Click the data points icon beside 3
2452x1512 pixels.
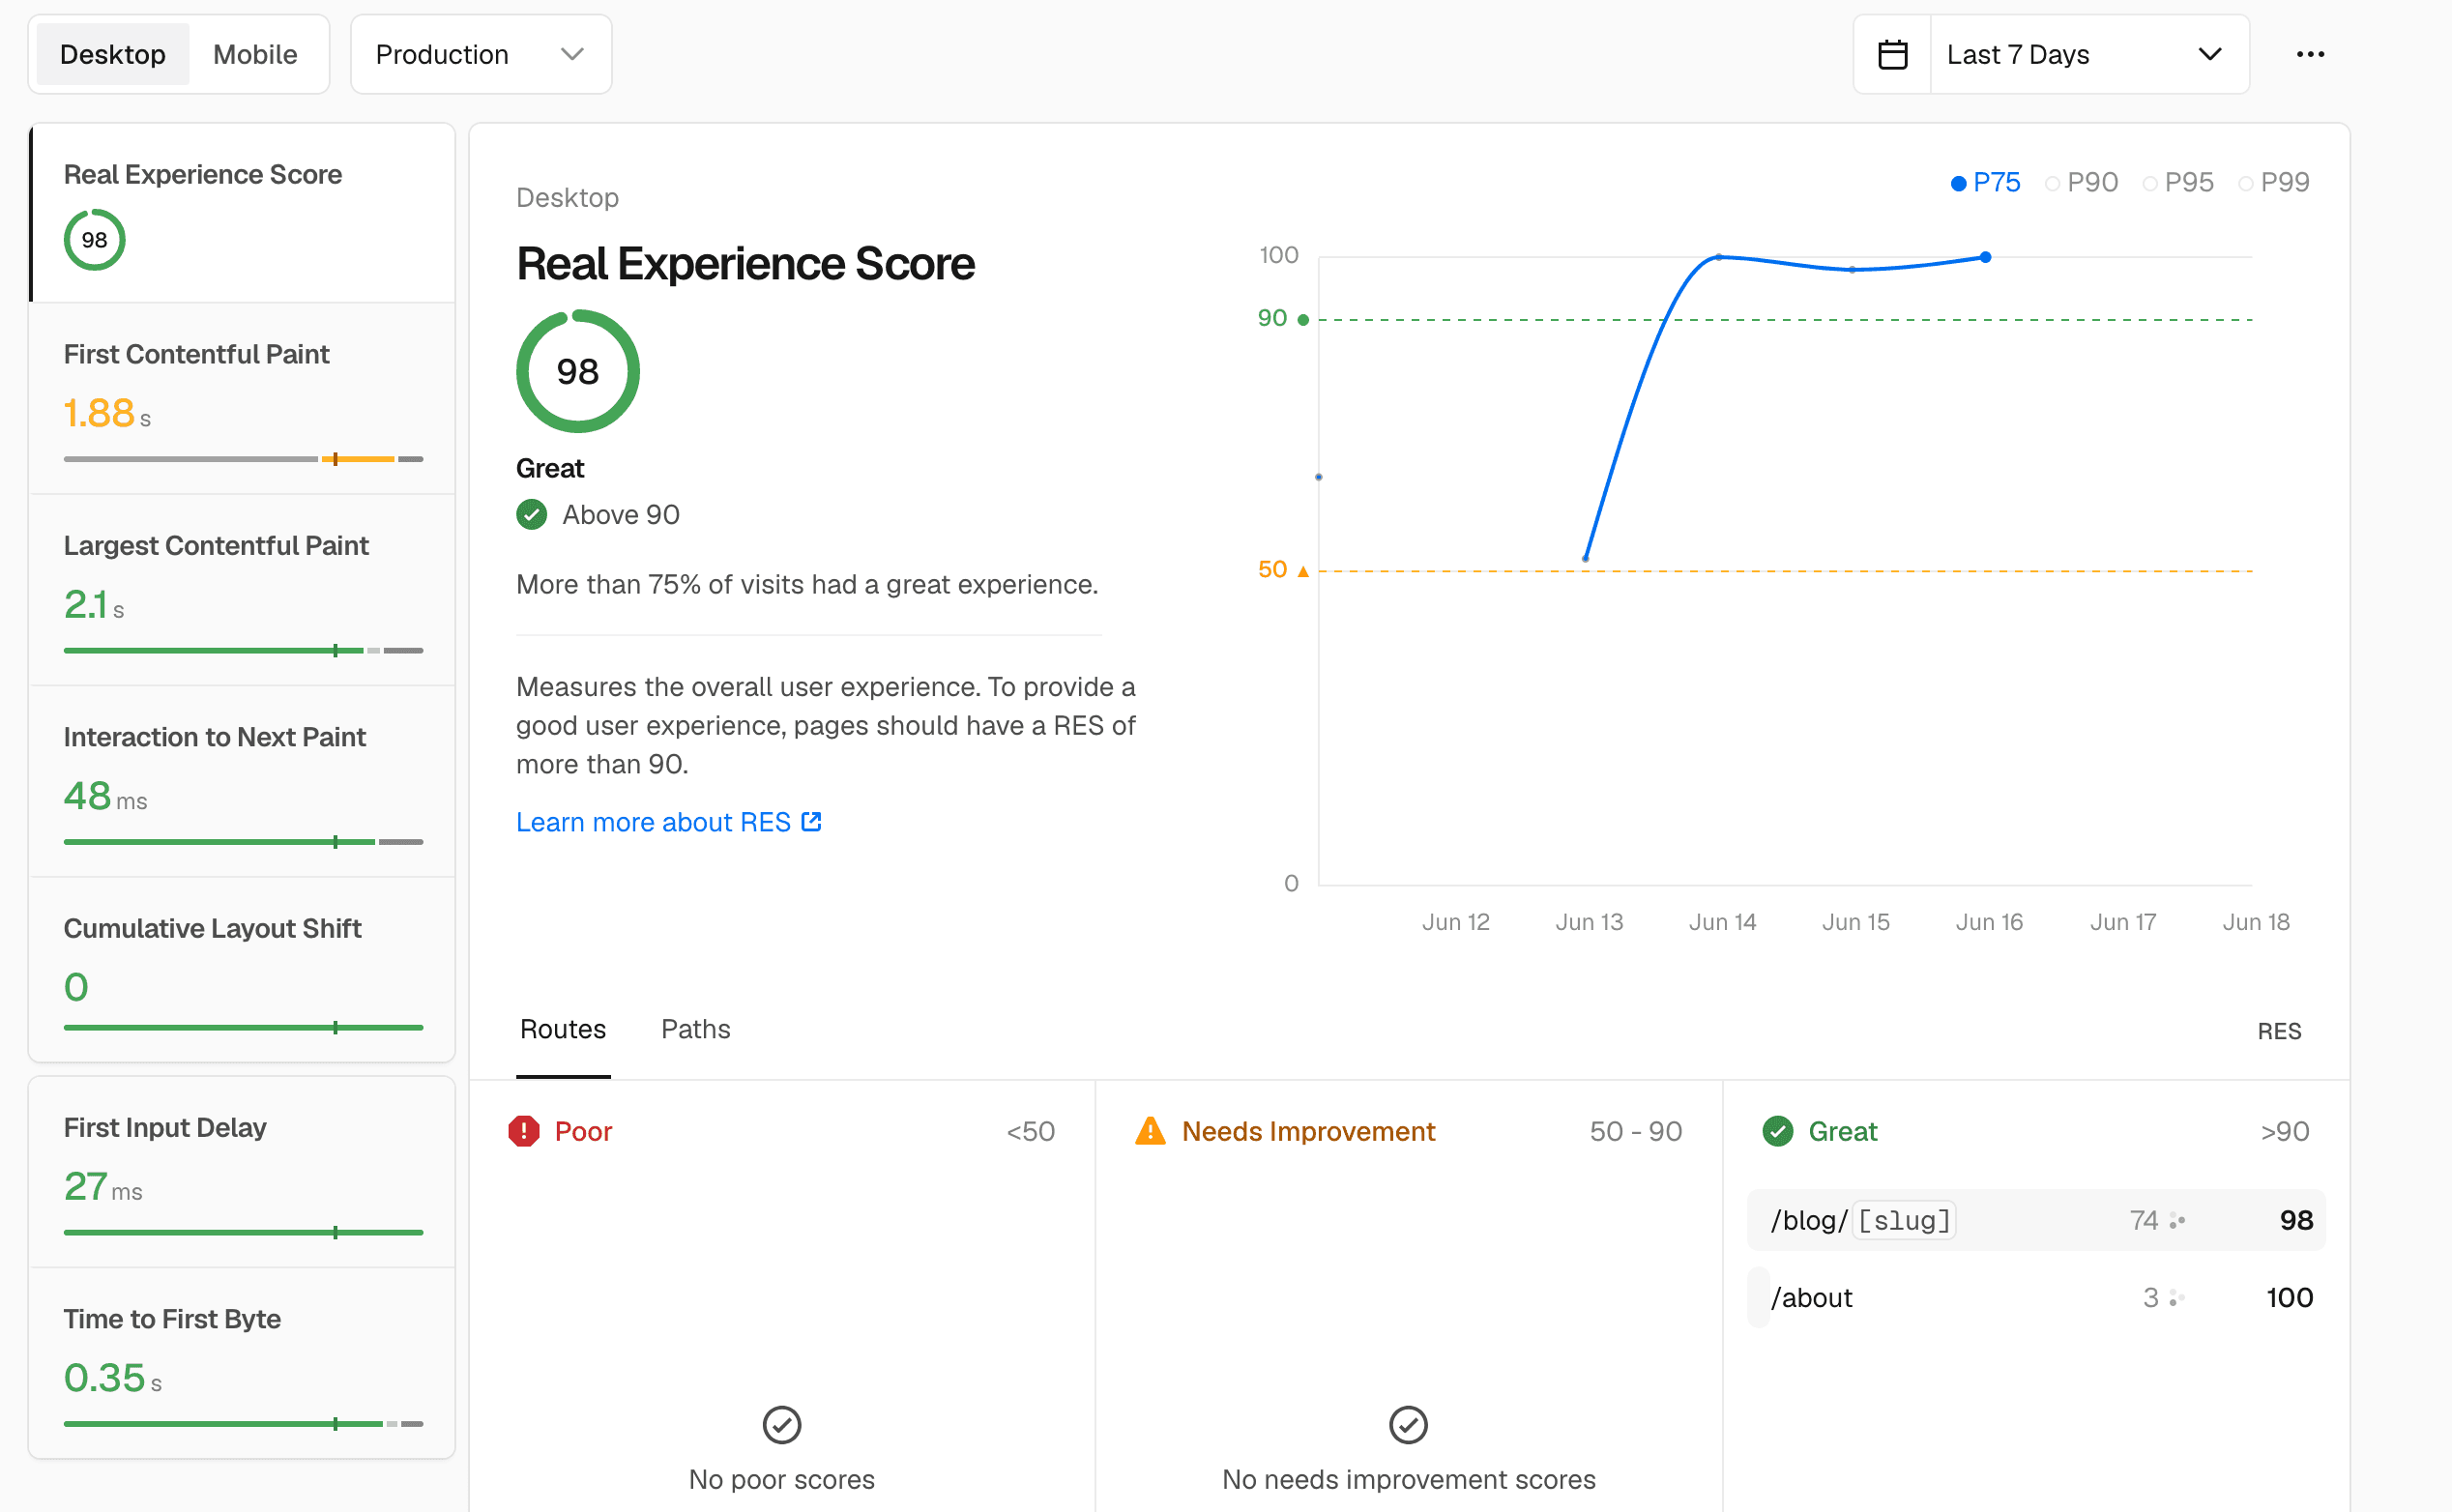(2177, 1298)
